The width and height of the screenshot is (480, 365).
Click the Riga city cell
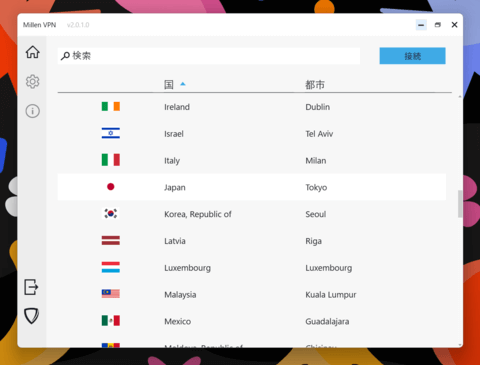tap(313, 241)
